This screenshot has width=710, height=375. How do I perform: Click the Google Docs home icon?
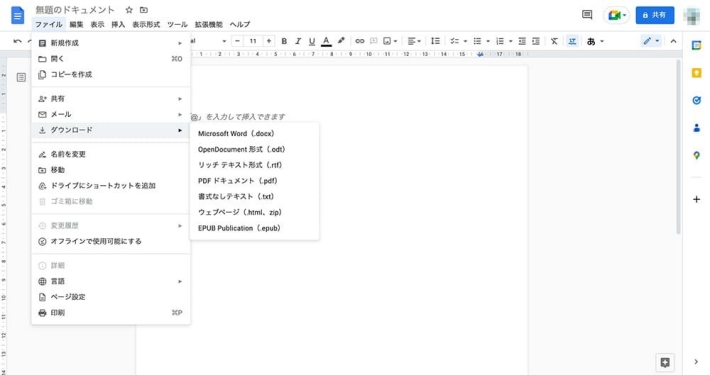[x=17, y=15]
